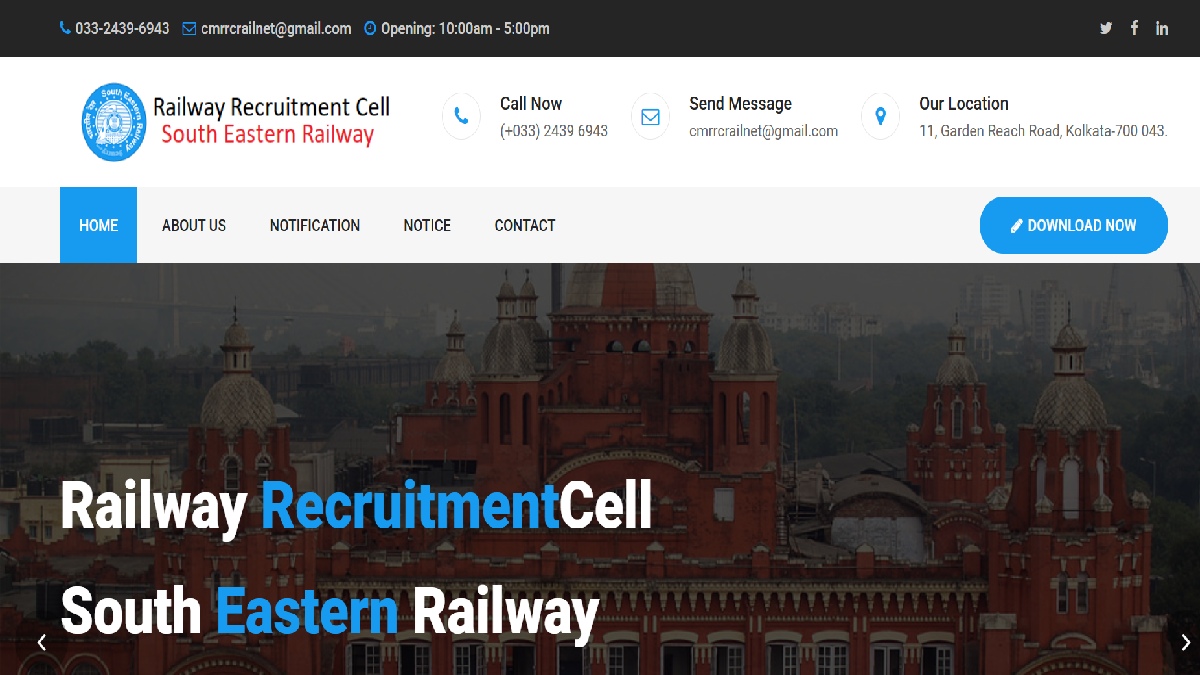Image resolution: width=1200 pixels, height=675 pixels.
Task: Click the 033-2439-6943 phone number in top bar
Action: (122, 29)
